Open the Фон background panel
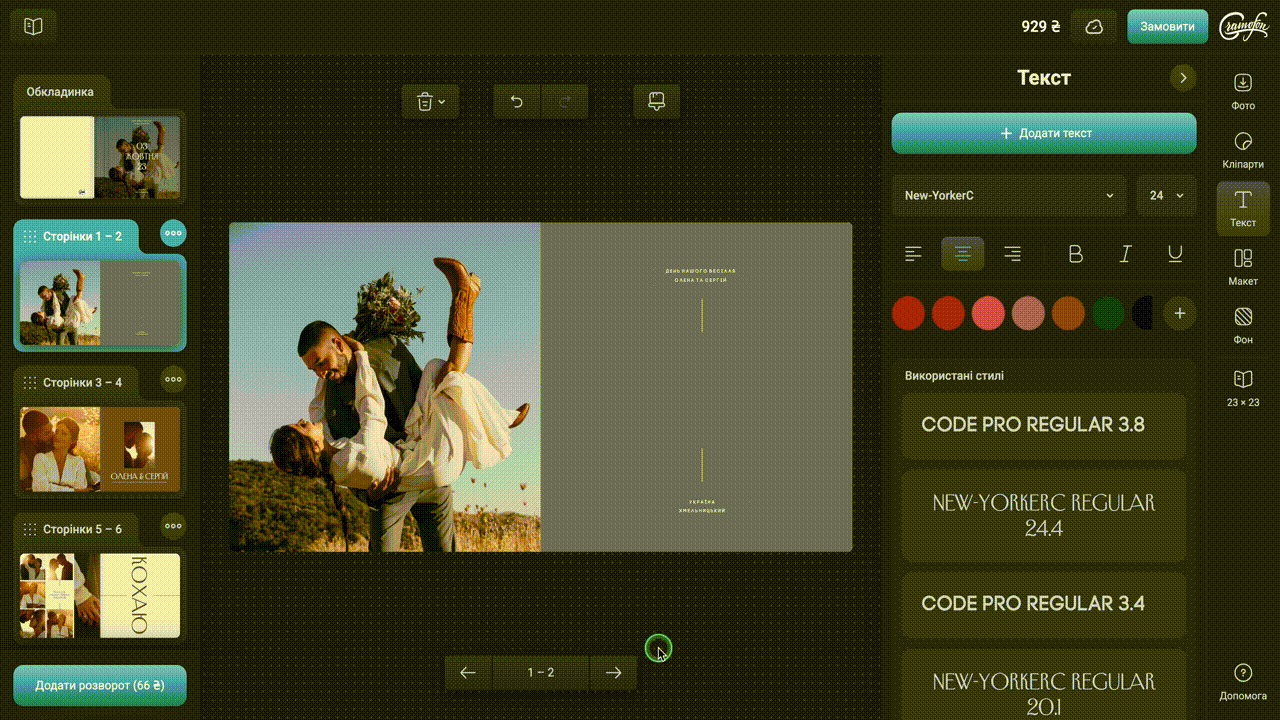Screen dimensions: 1280x720 point(1243,326)
